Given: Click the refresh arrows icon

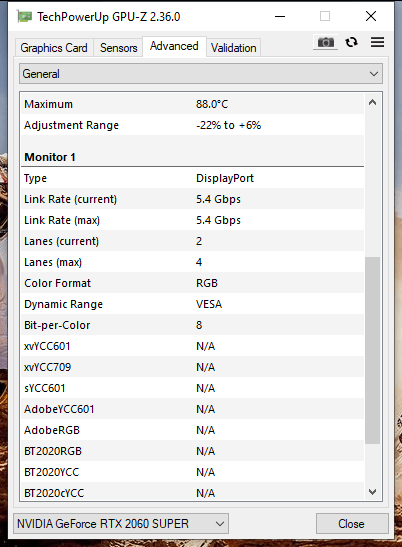Looking at the screenshot, I should pyautogui.click(x=351, y=42).
